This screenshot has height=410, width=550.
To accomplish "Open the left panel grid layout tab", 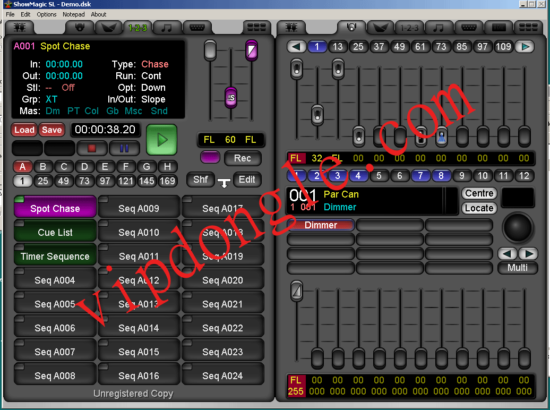I will pos(257,27).
